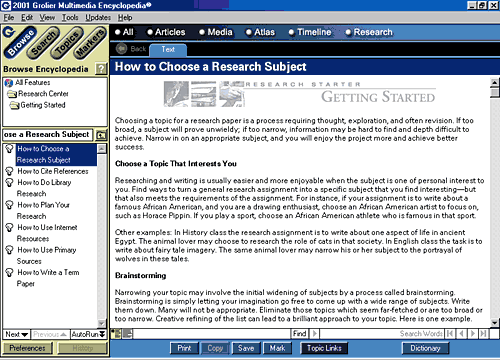Select the Search pill icon

(x=43, y=43)
